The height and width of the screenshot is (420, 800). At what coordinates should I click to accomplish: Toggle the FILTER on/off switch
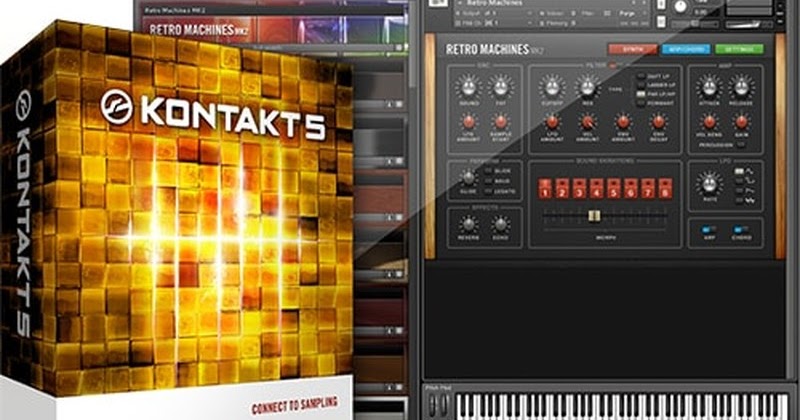613,65
